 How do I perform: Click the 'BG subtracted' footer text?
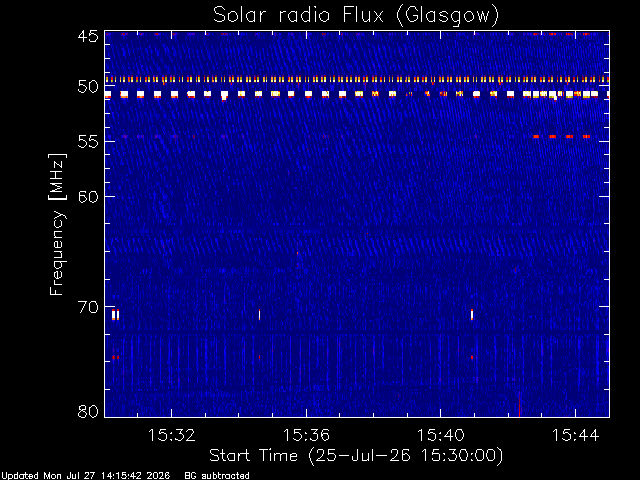pos(217,476)
